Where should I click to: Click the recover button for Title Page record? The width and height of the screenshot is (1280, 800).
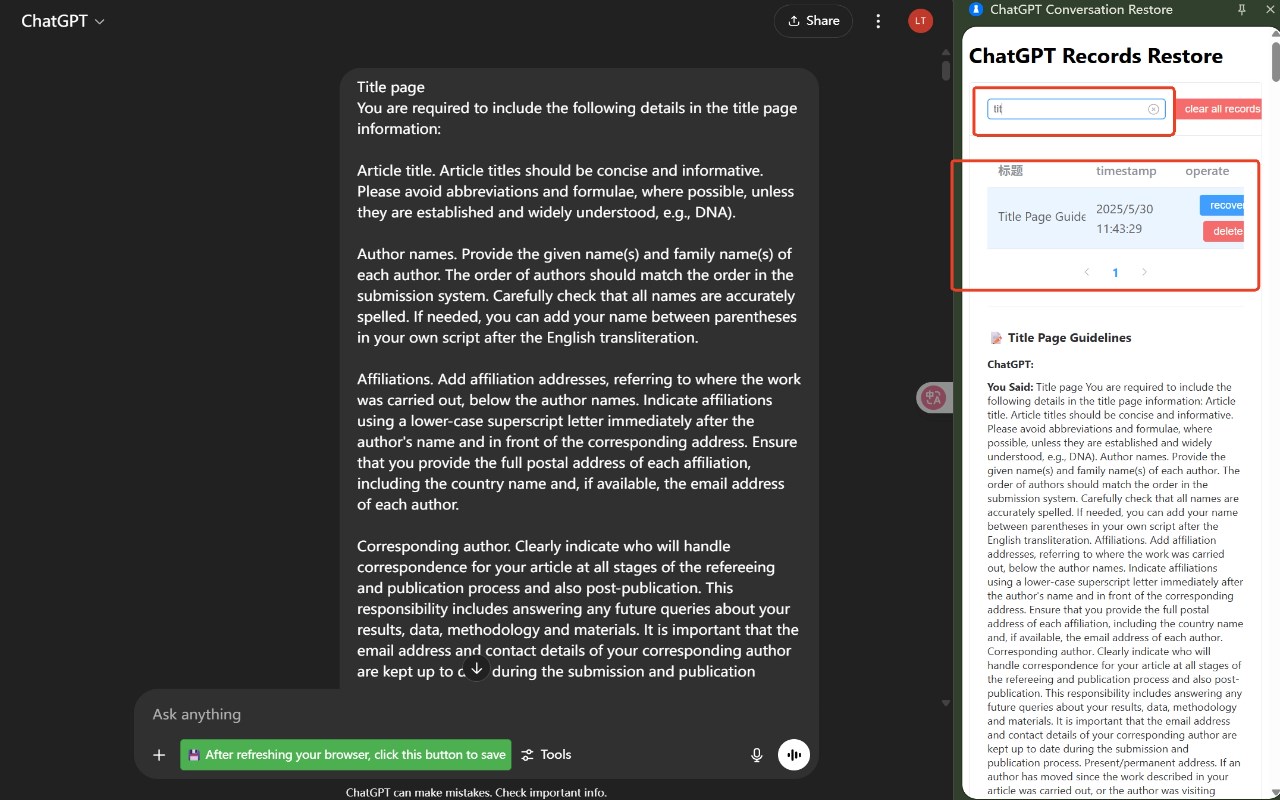click(x=1223, y=205)
